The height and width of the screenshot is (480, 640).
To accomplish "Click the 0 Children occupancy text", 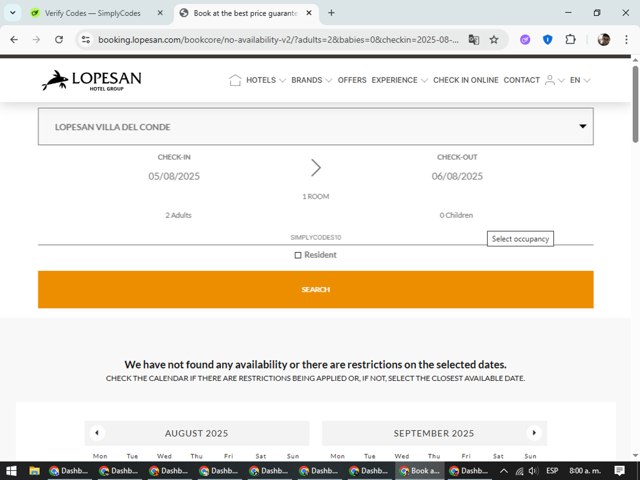I will click(x=456, y=215).
